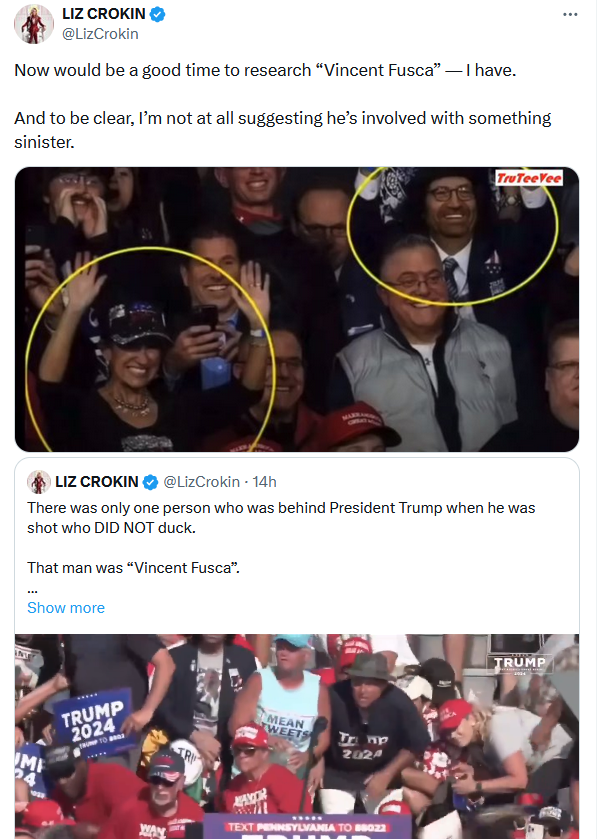Click the quoted tweet text about not ducking
Viewport: 599px width, 839px height.
pos(281,517)
